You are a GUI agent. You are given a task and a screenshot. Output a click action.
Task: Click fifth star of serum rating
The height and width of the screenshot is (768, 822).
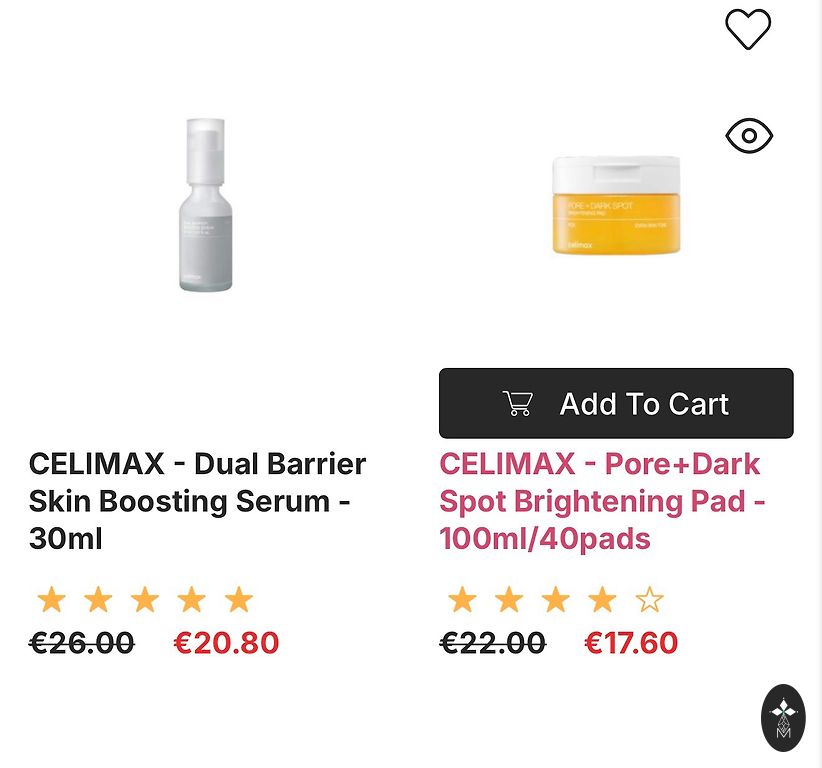tap(238, 600)
